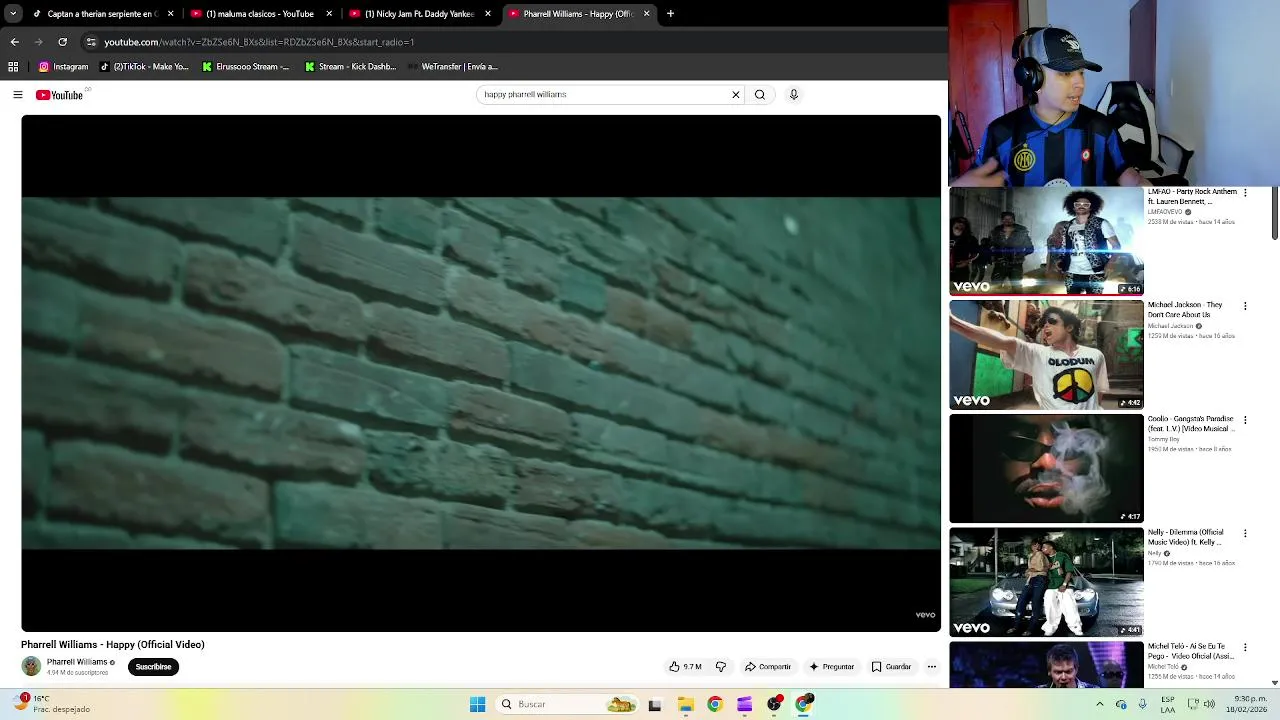Switch to the 'Nicky Jam Ft. Daddy Yankee' tab
Screen dimensions: 1280x720
coord(419,14)
